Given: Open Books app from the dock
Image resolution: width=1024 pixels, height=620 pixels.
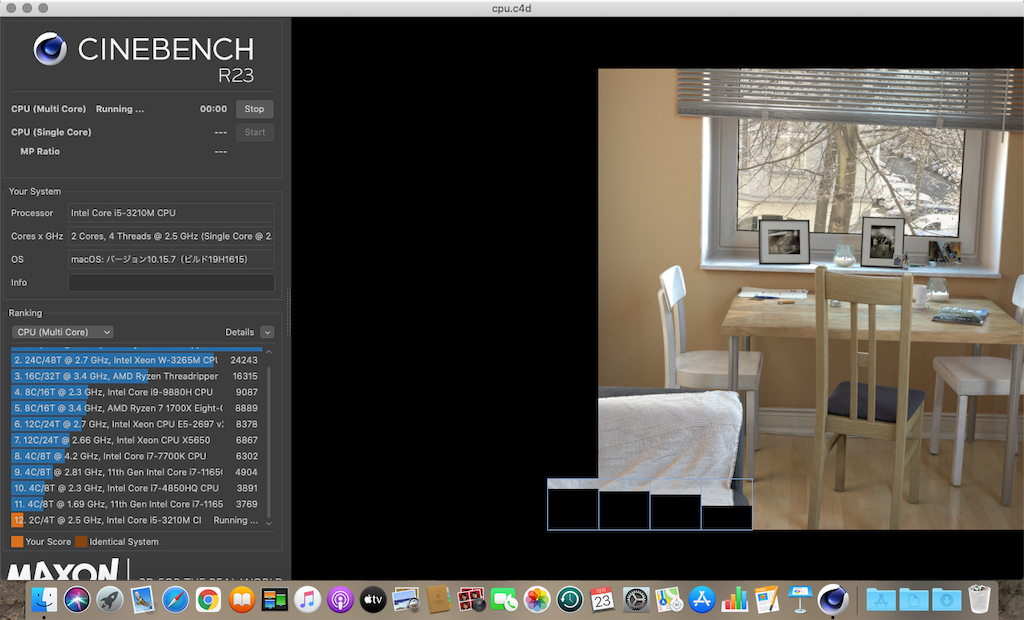Looking at the screenshot, I should click(x=242, y=599).
